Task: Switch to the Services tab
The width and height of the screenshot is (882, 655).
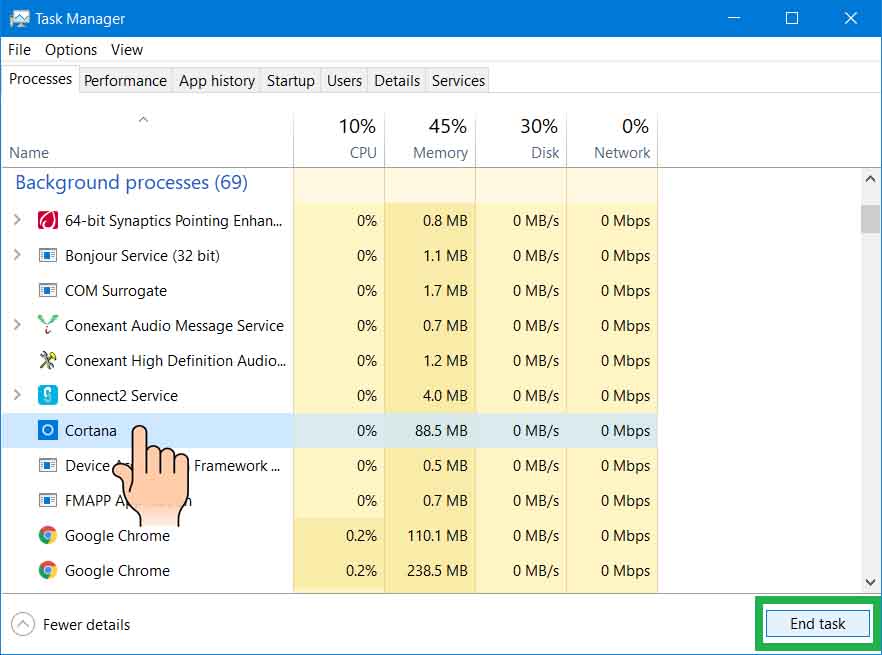Action: click(x=458, y=81)
